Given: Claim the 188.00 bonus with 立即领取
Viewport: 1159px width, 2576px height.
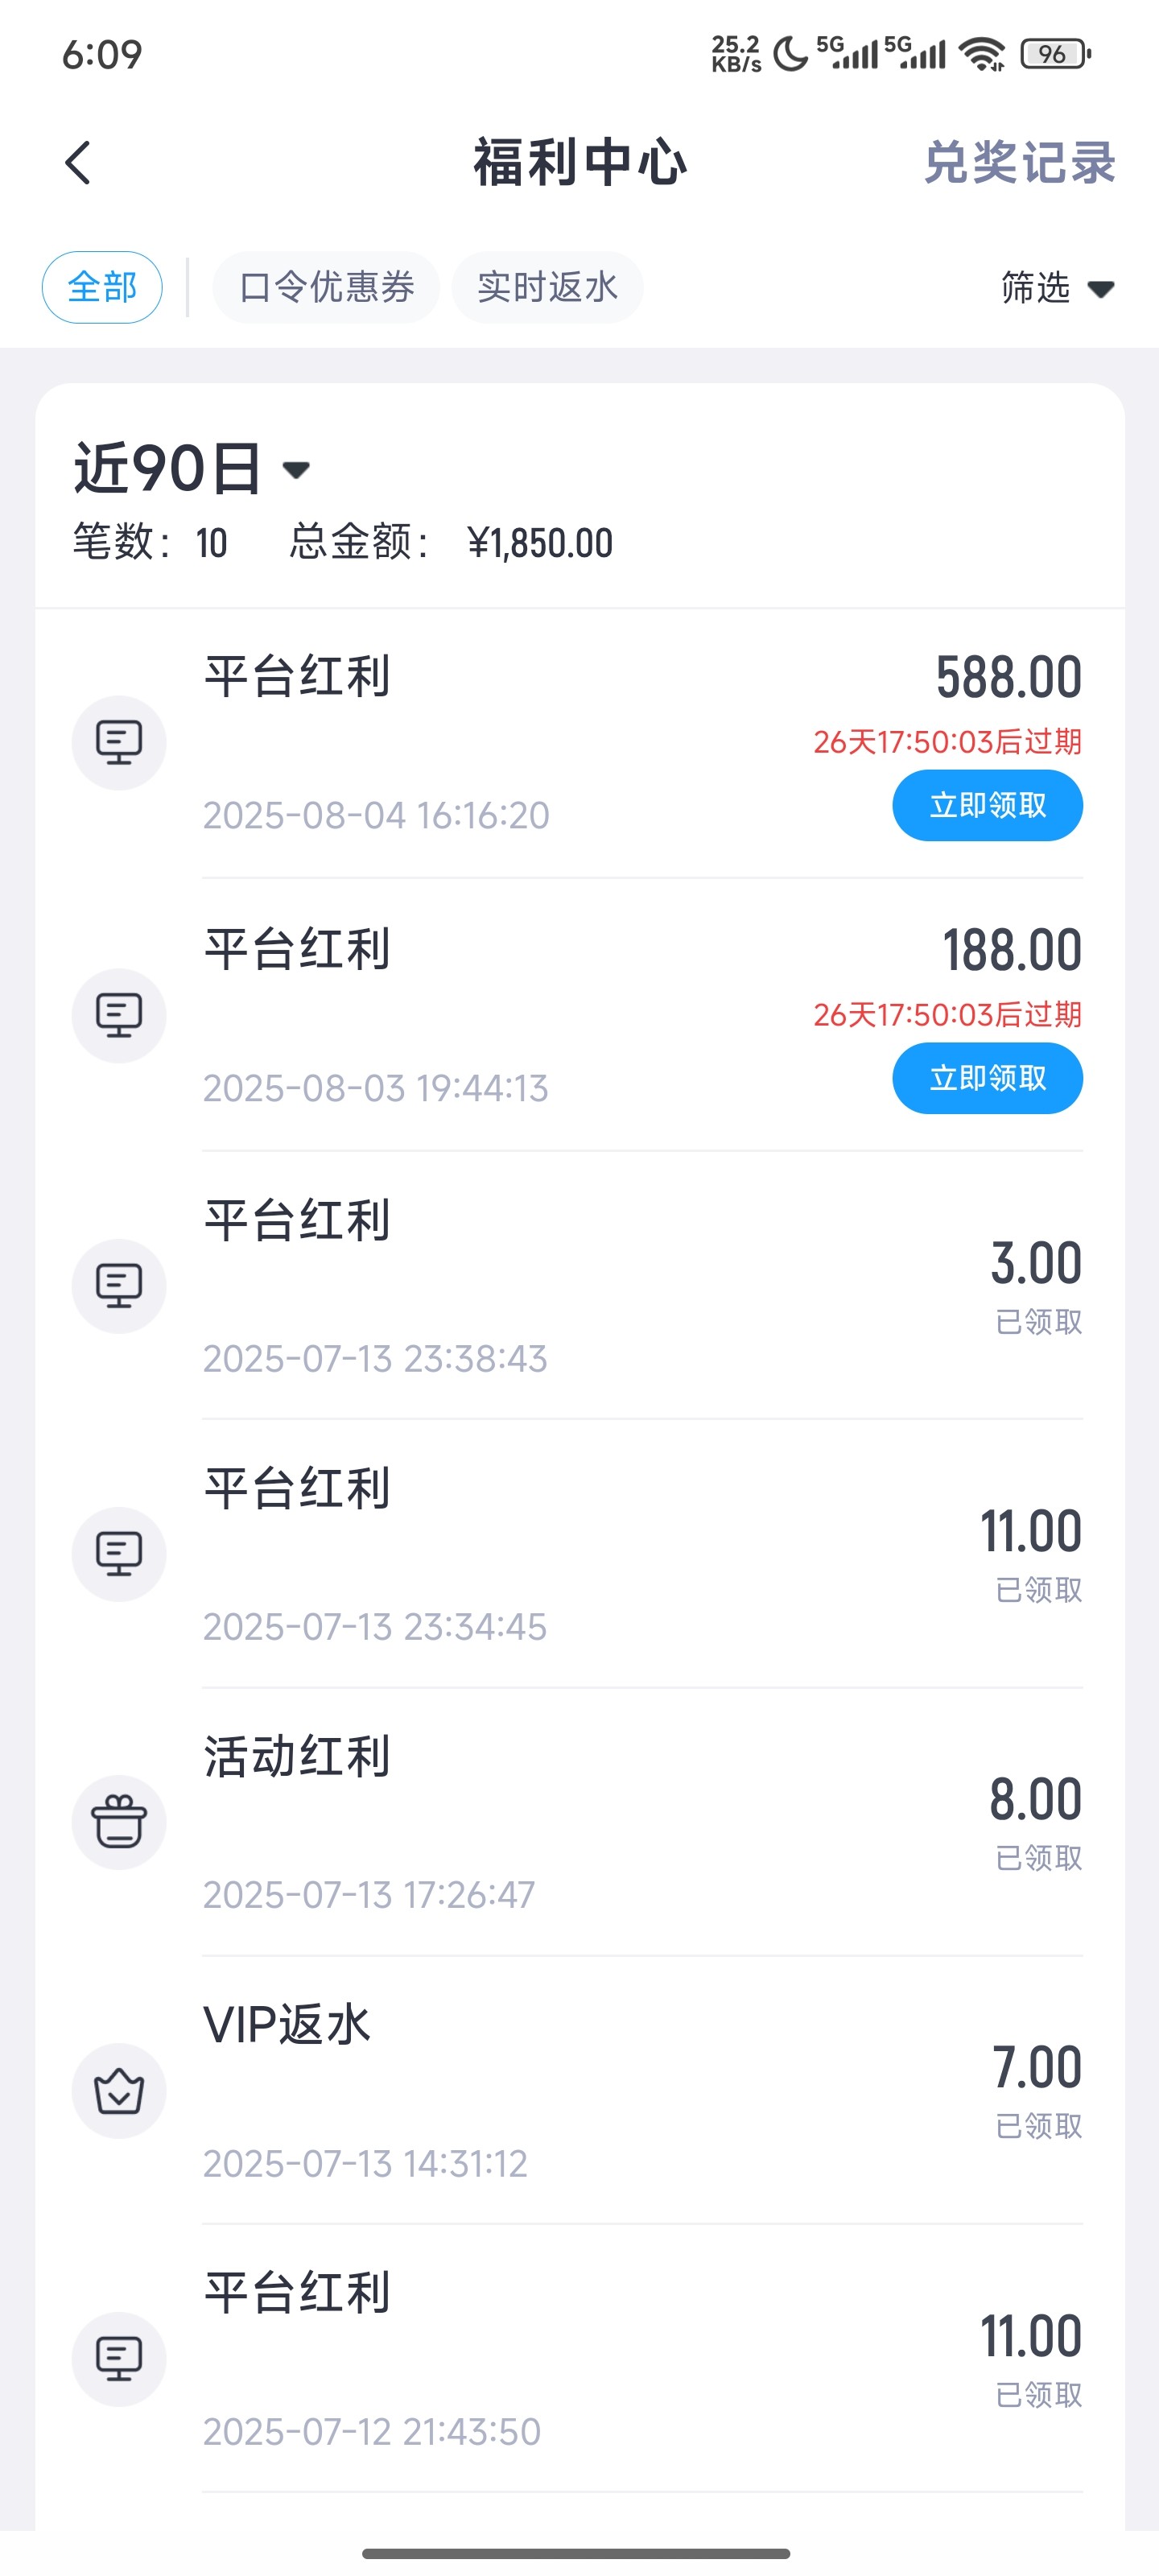Looking at the screenshot, I should tap(987, 1079).
